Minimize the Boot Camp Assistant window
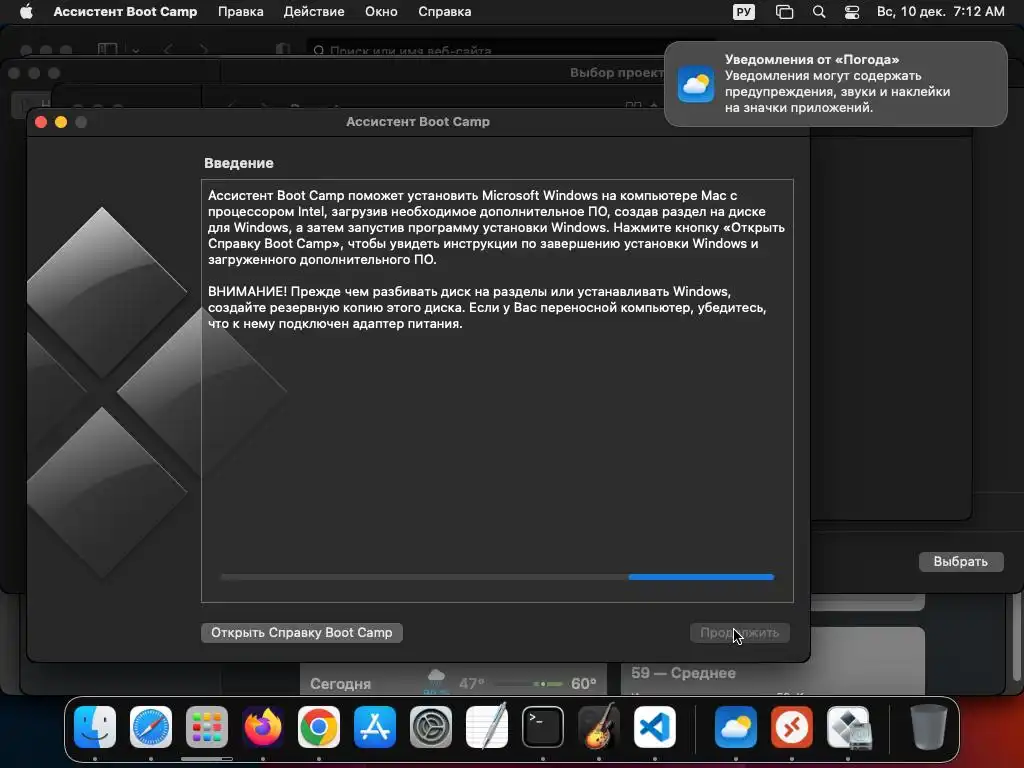 (61, 122)
